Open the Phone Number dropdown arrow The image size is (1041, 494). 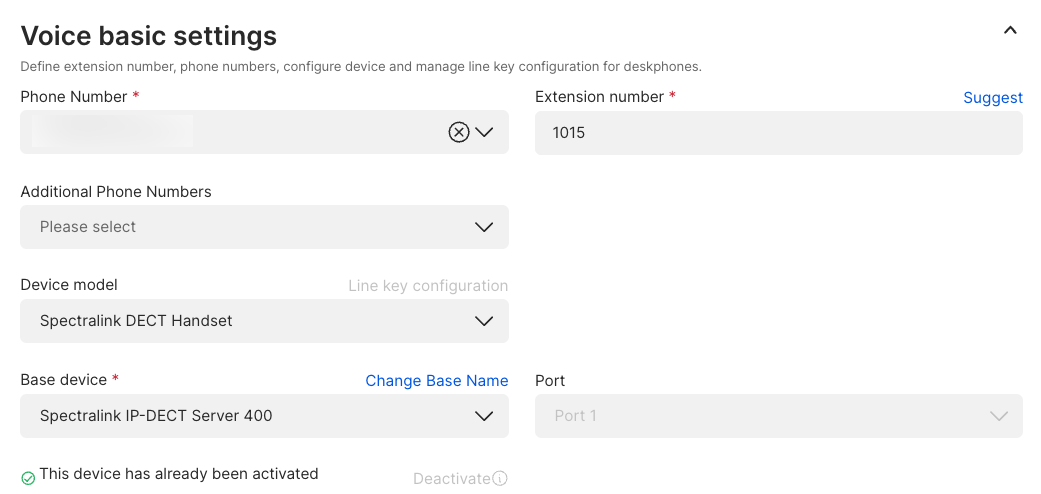(485, 132)
